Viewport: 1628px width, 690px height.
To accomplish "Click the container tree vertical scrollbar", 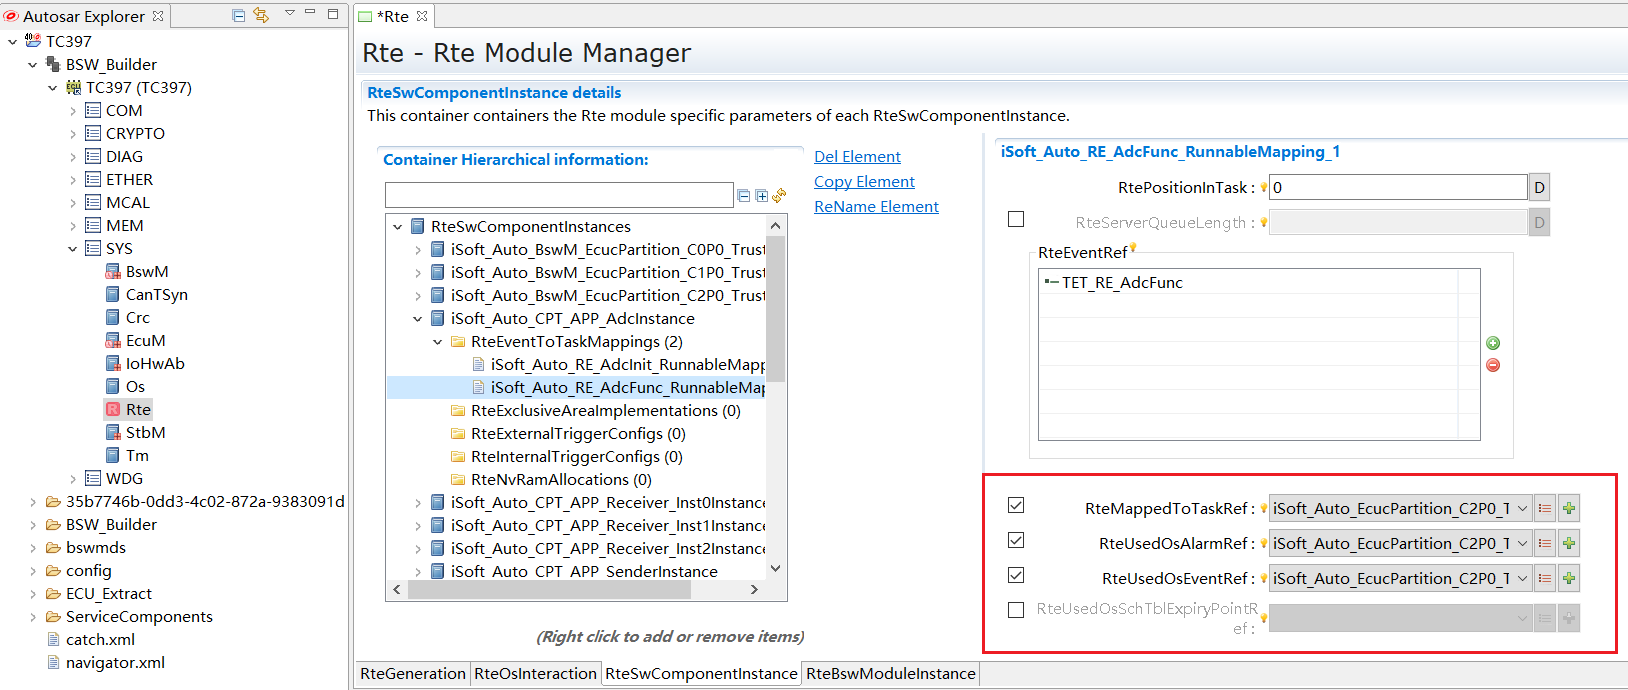I will 775,310.
